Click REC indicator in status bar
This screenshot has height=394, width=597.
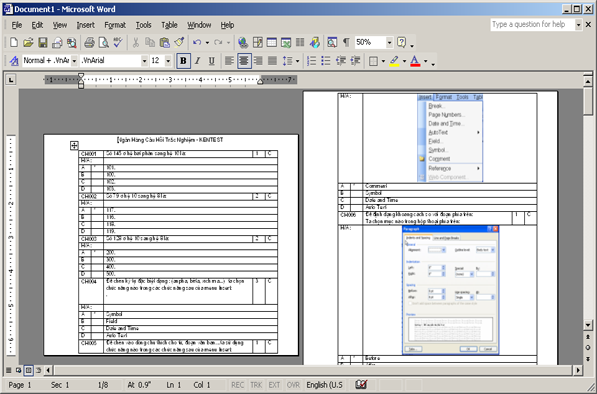pyautogui.click(x=237, y=385)
